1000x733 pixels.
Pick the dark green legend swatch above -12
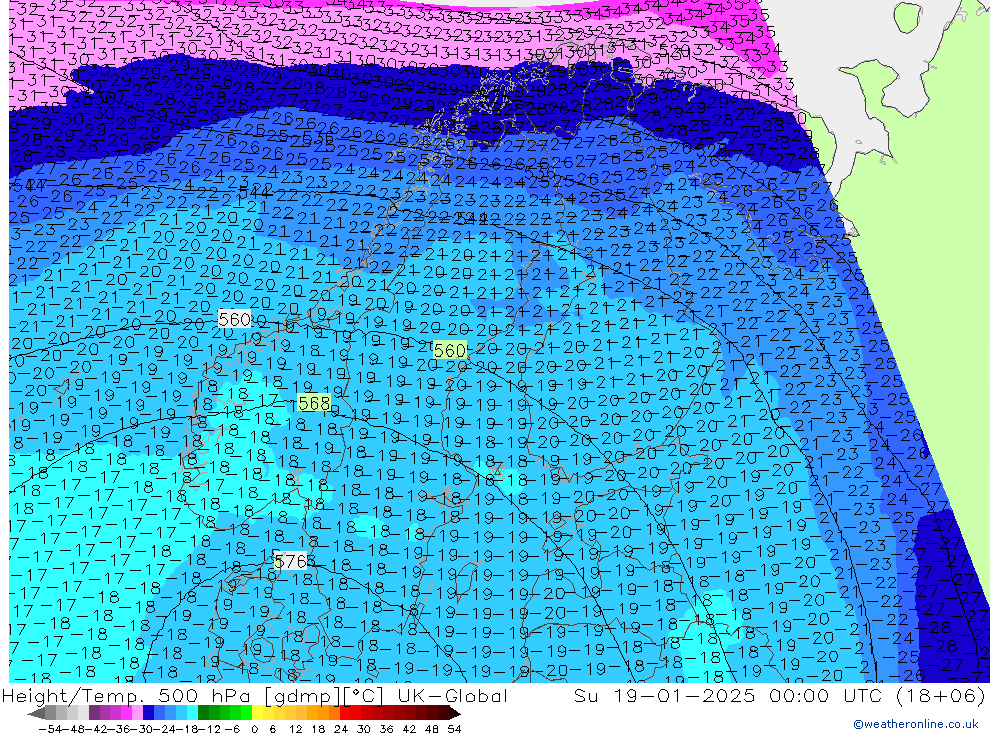coord(203,713)
